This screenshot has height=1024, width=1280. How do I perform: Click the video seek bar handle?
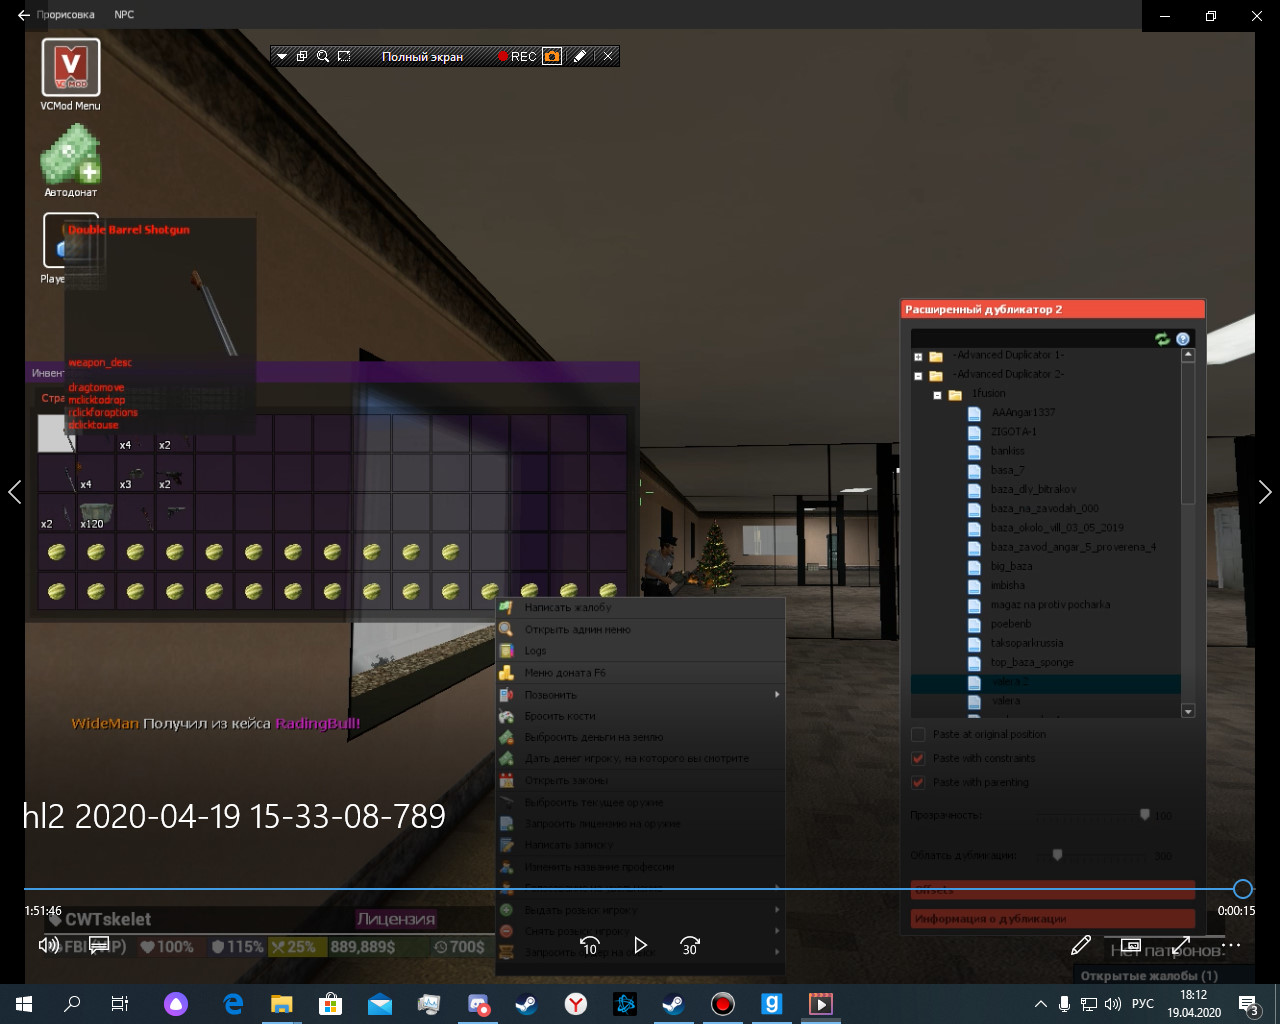(1243, 889)
